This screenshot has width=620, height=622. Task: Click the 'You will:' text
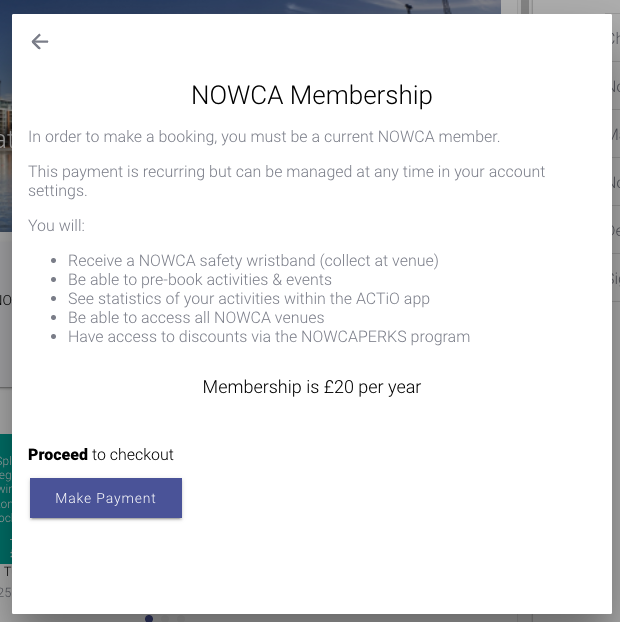pyautogui.click(x=56, y=225)
